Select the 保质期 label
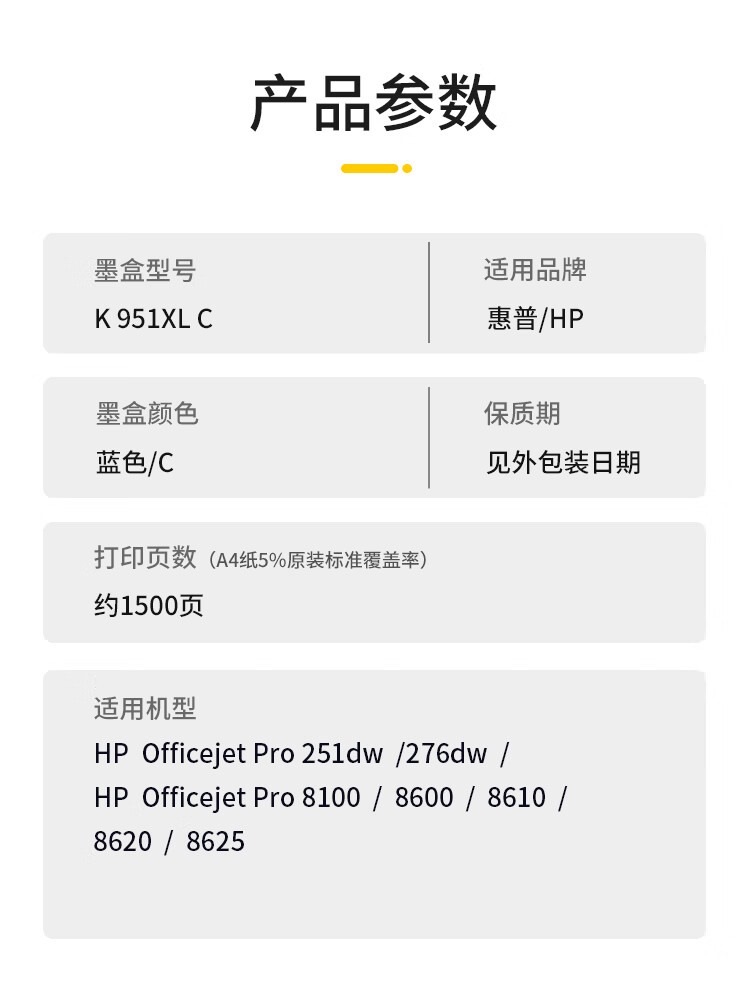This screenshot has width=750, height=1002. coord(522,414)
